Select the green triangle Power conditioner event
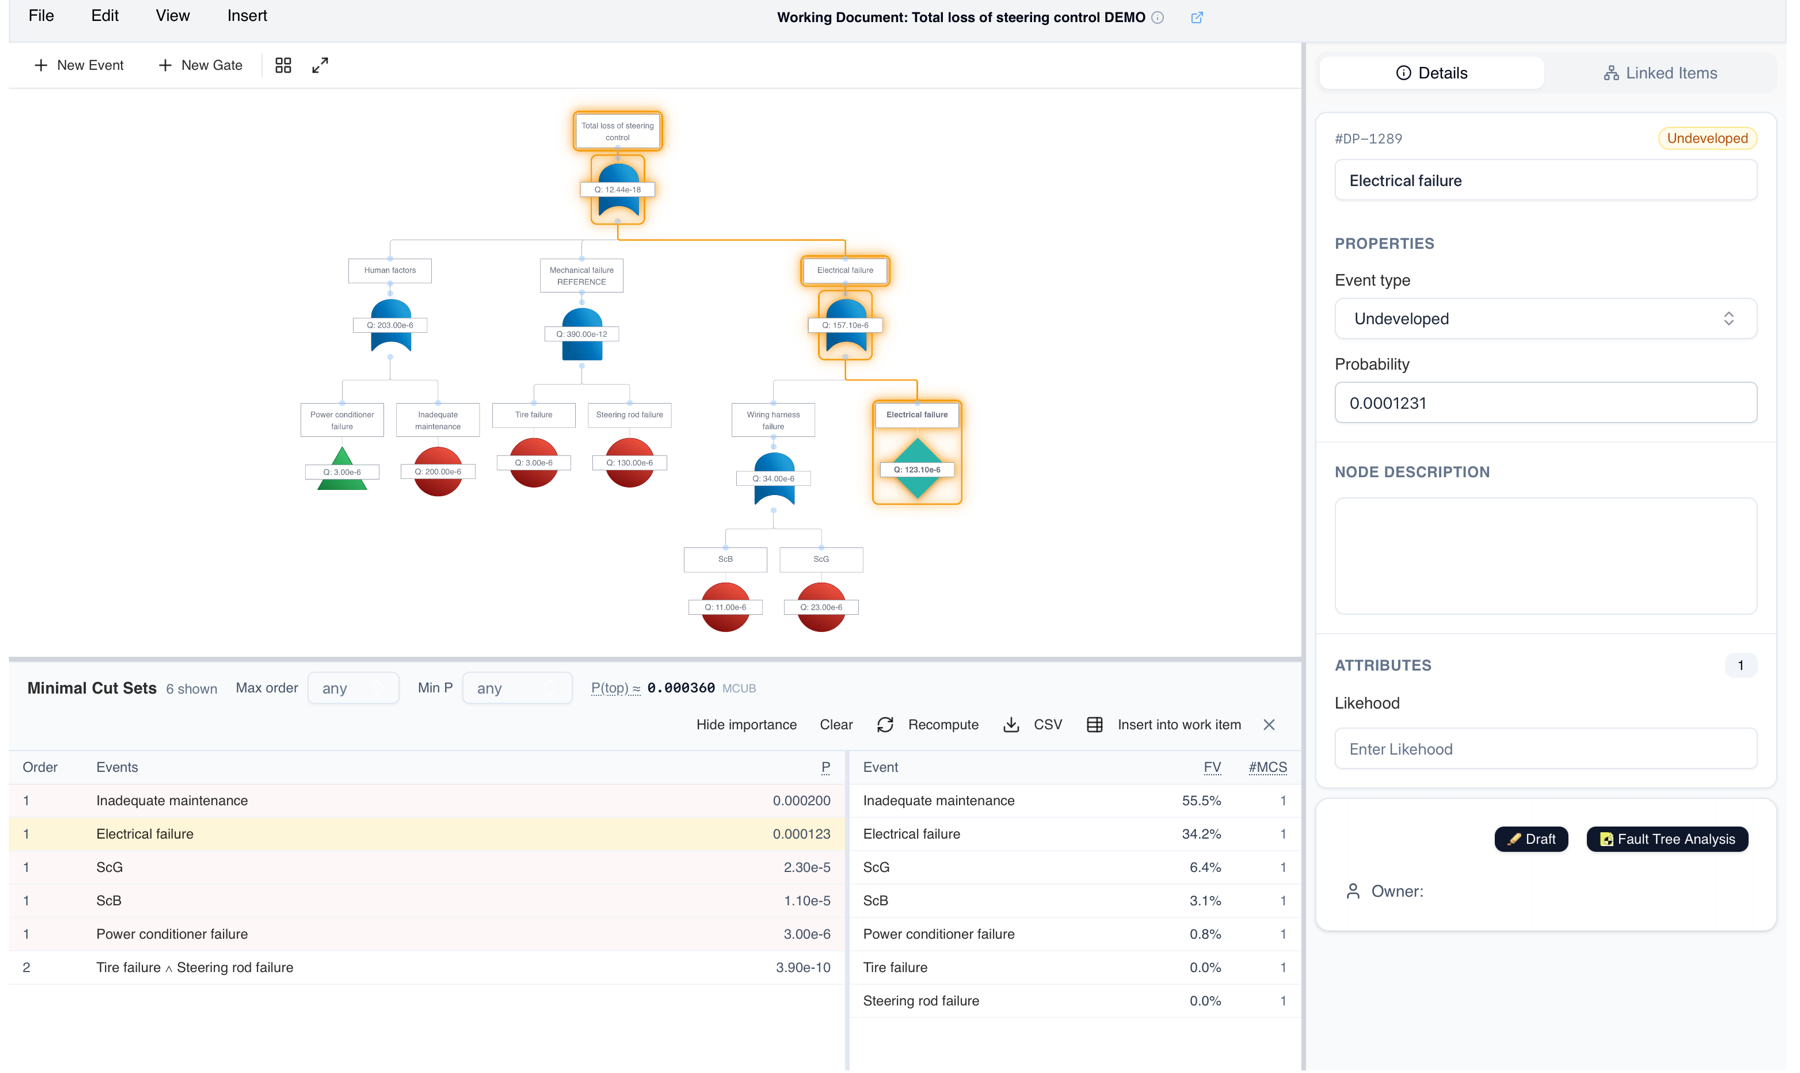This screenshot has height=1073, width=1800. click(x=342, y=469)
